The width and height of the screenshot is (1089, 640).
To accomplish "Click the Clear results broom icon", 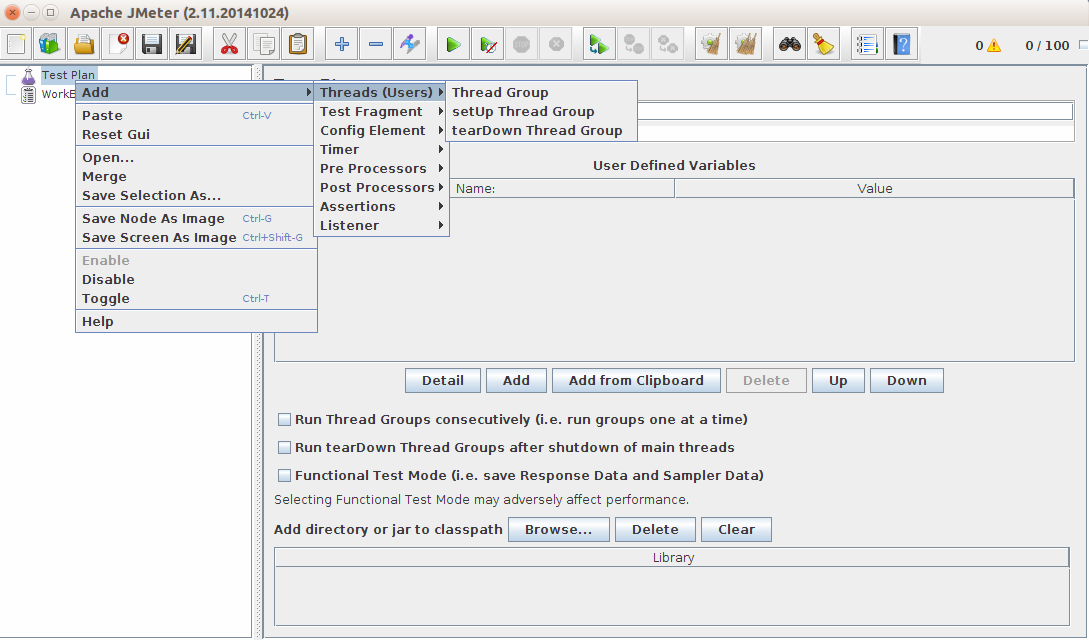I will 710,44.
